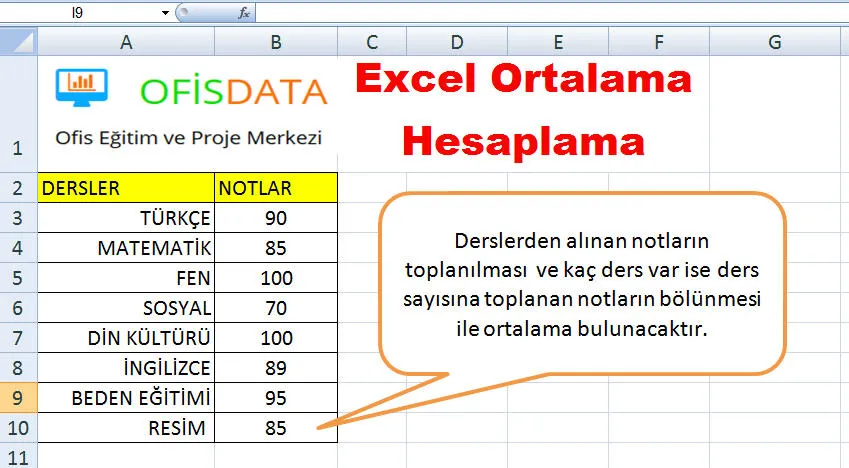Click the red Excel Ortalama Hesaplama title
The width and height of the screenshot is (849, 468).
pyautogui.click(x=523, y=108)
